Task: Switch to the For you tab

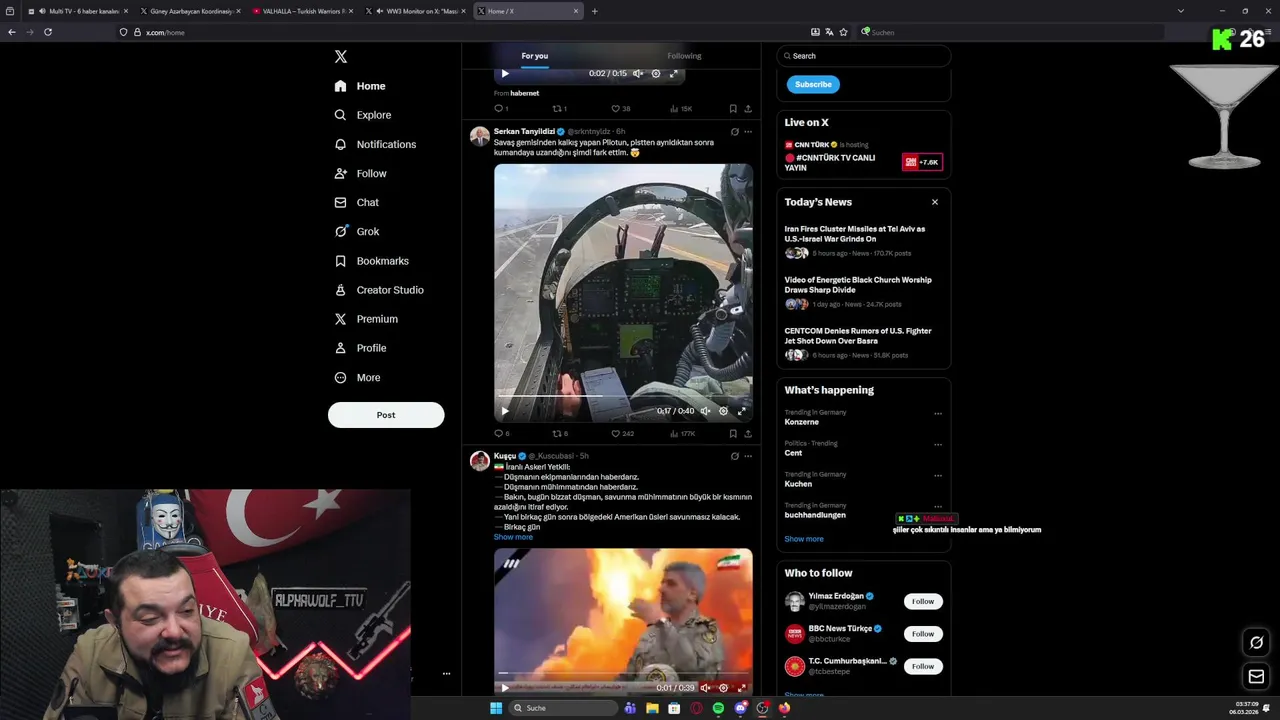Action: pos(534,56)
